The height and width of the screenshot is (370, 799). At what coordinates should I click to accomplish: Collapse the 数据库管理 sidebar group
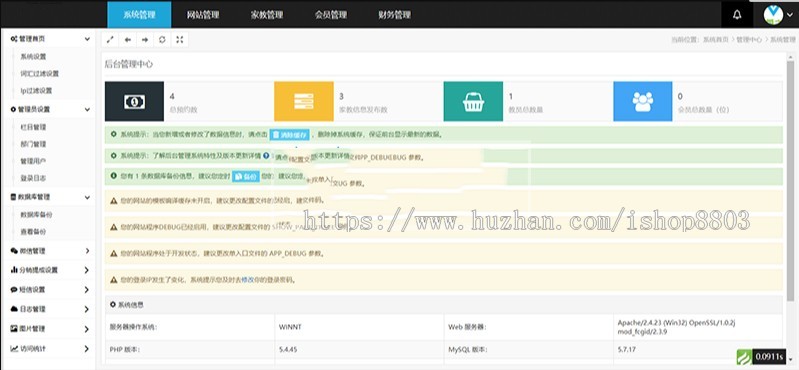pos(88,197)
